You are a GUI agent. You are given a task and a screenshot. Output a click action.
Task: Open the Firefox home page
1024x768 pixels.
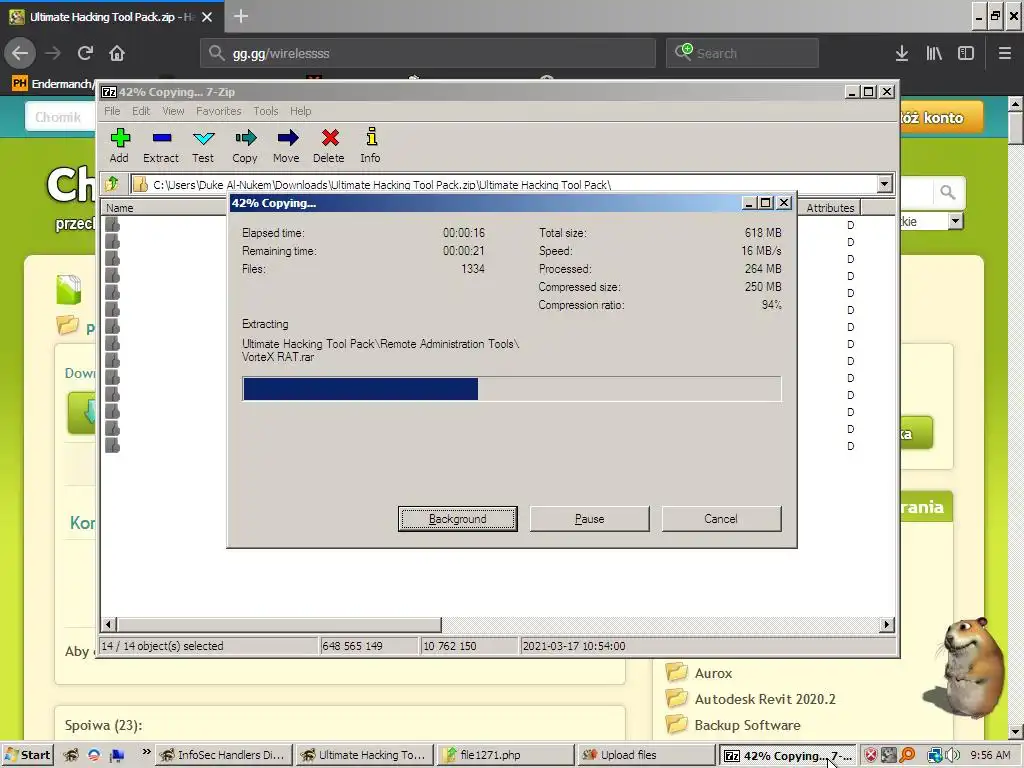(117, 53)
